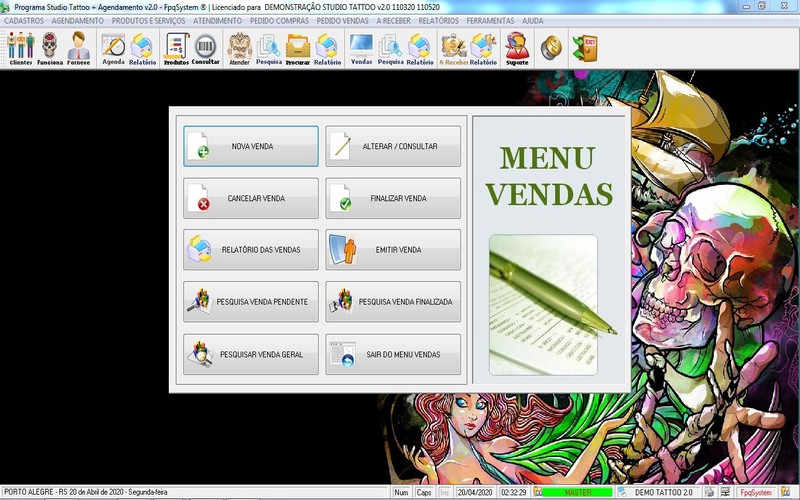The height and width of the screenshot is (500, 800).
Task: Open the Suporte headset icon
Action: pyautogui.click(x=517, y=48)
